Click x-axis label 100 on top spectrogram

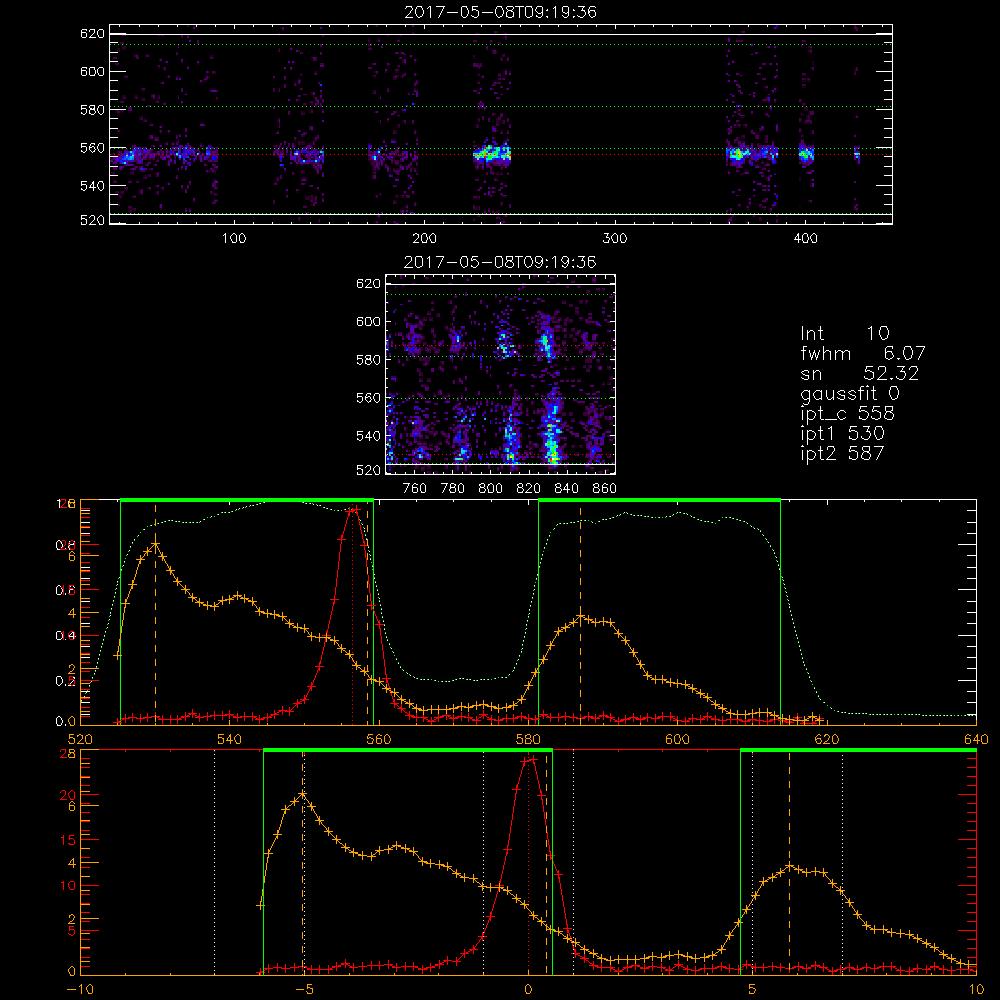234,239
